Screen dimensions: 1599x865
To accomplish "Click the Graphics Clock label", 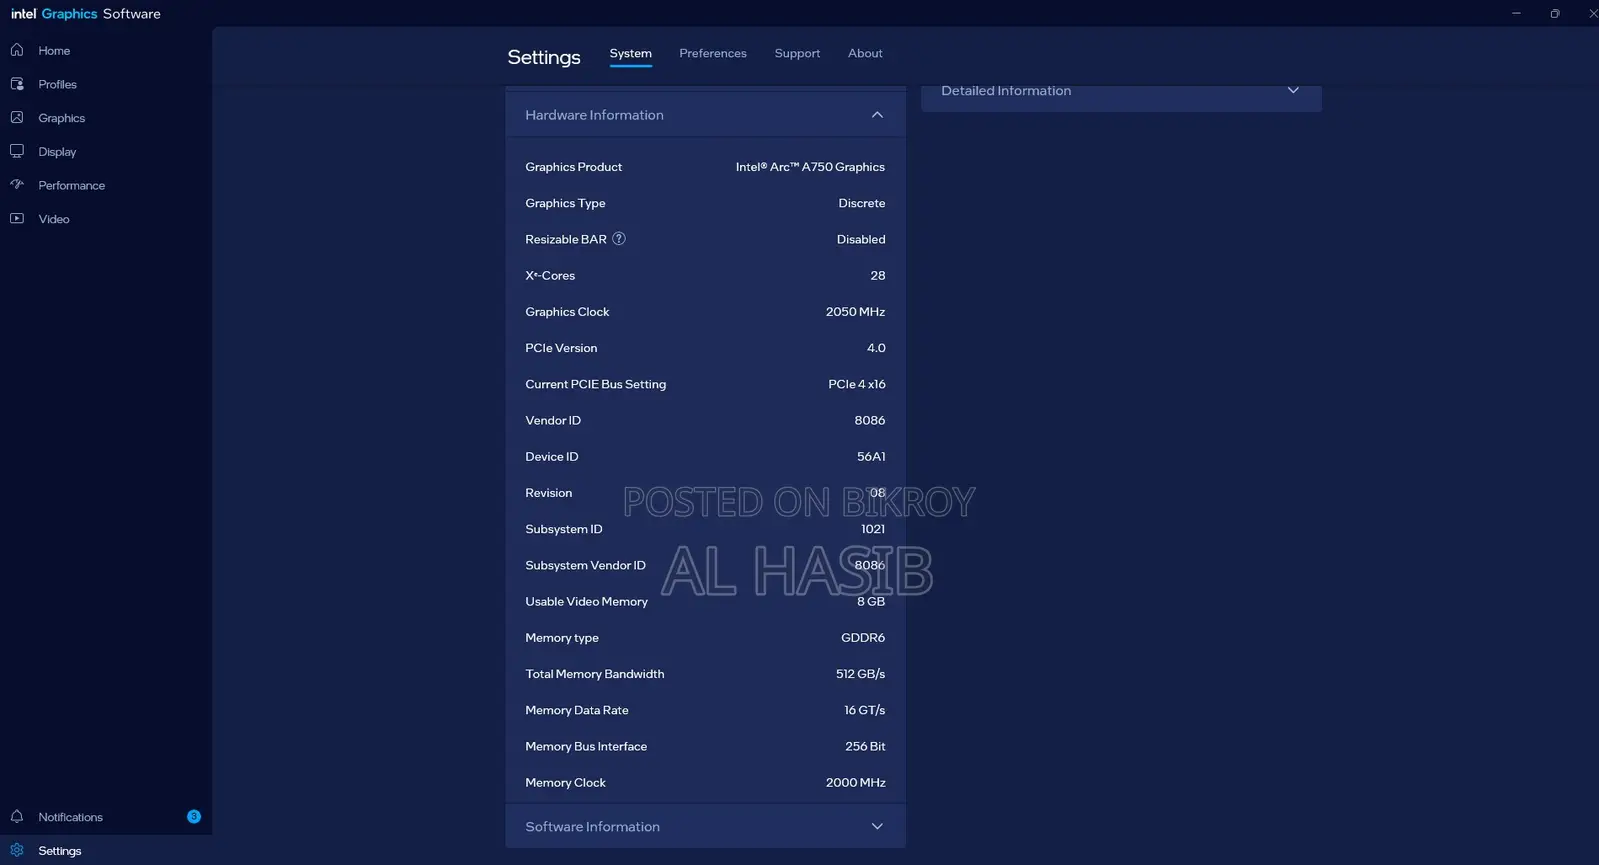I will click(x=567, y=312).
